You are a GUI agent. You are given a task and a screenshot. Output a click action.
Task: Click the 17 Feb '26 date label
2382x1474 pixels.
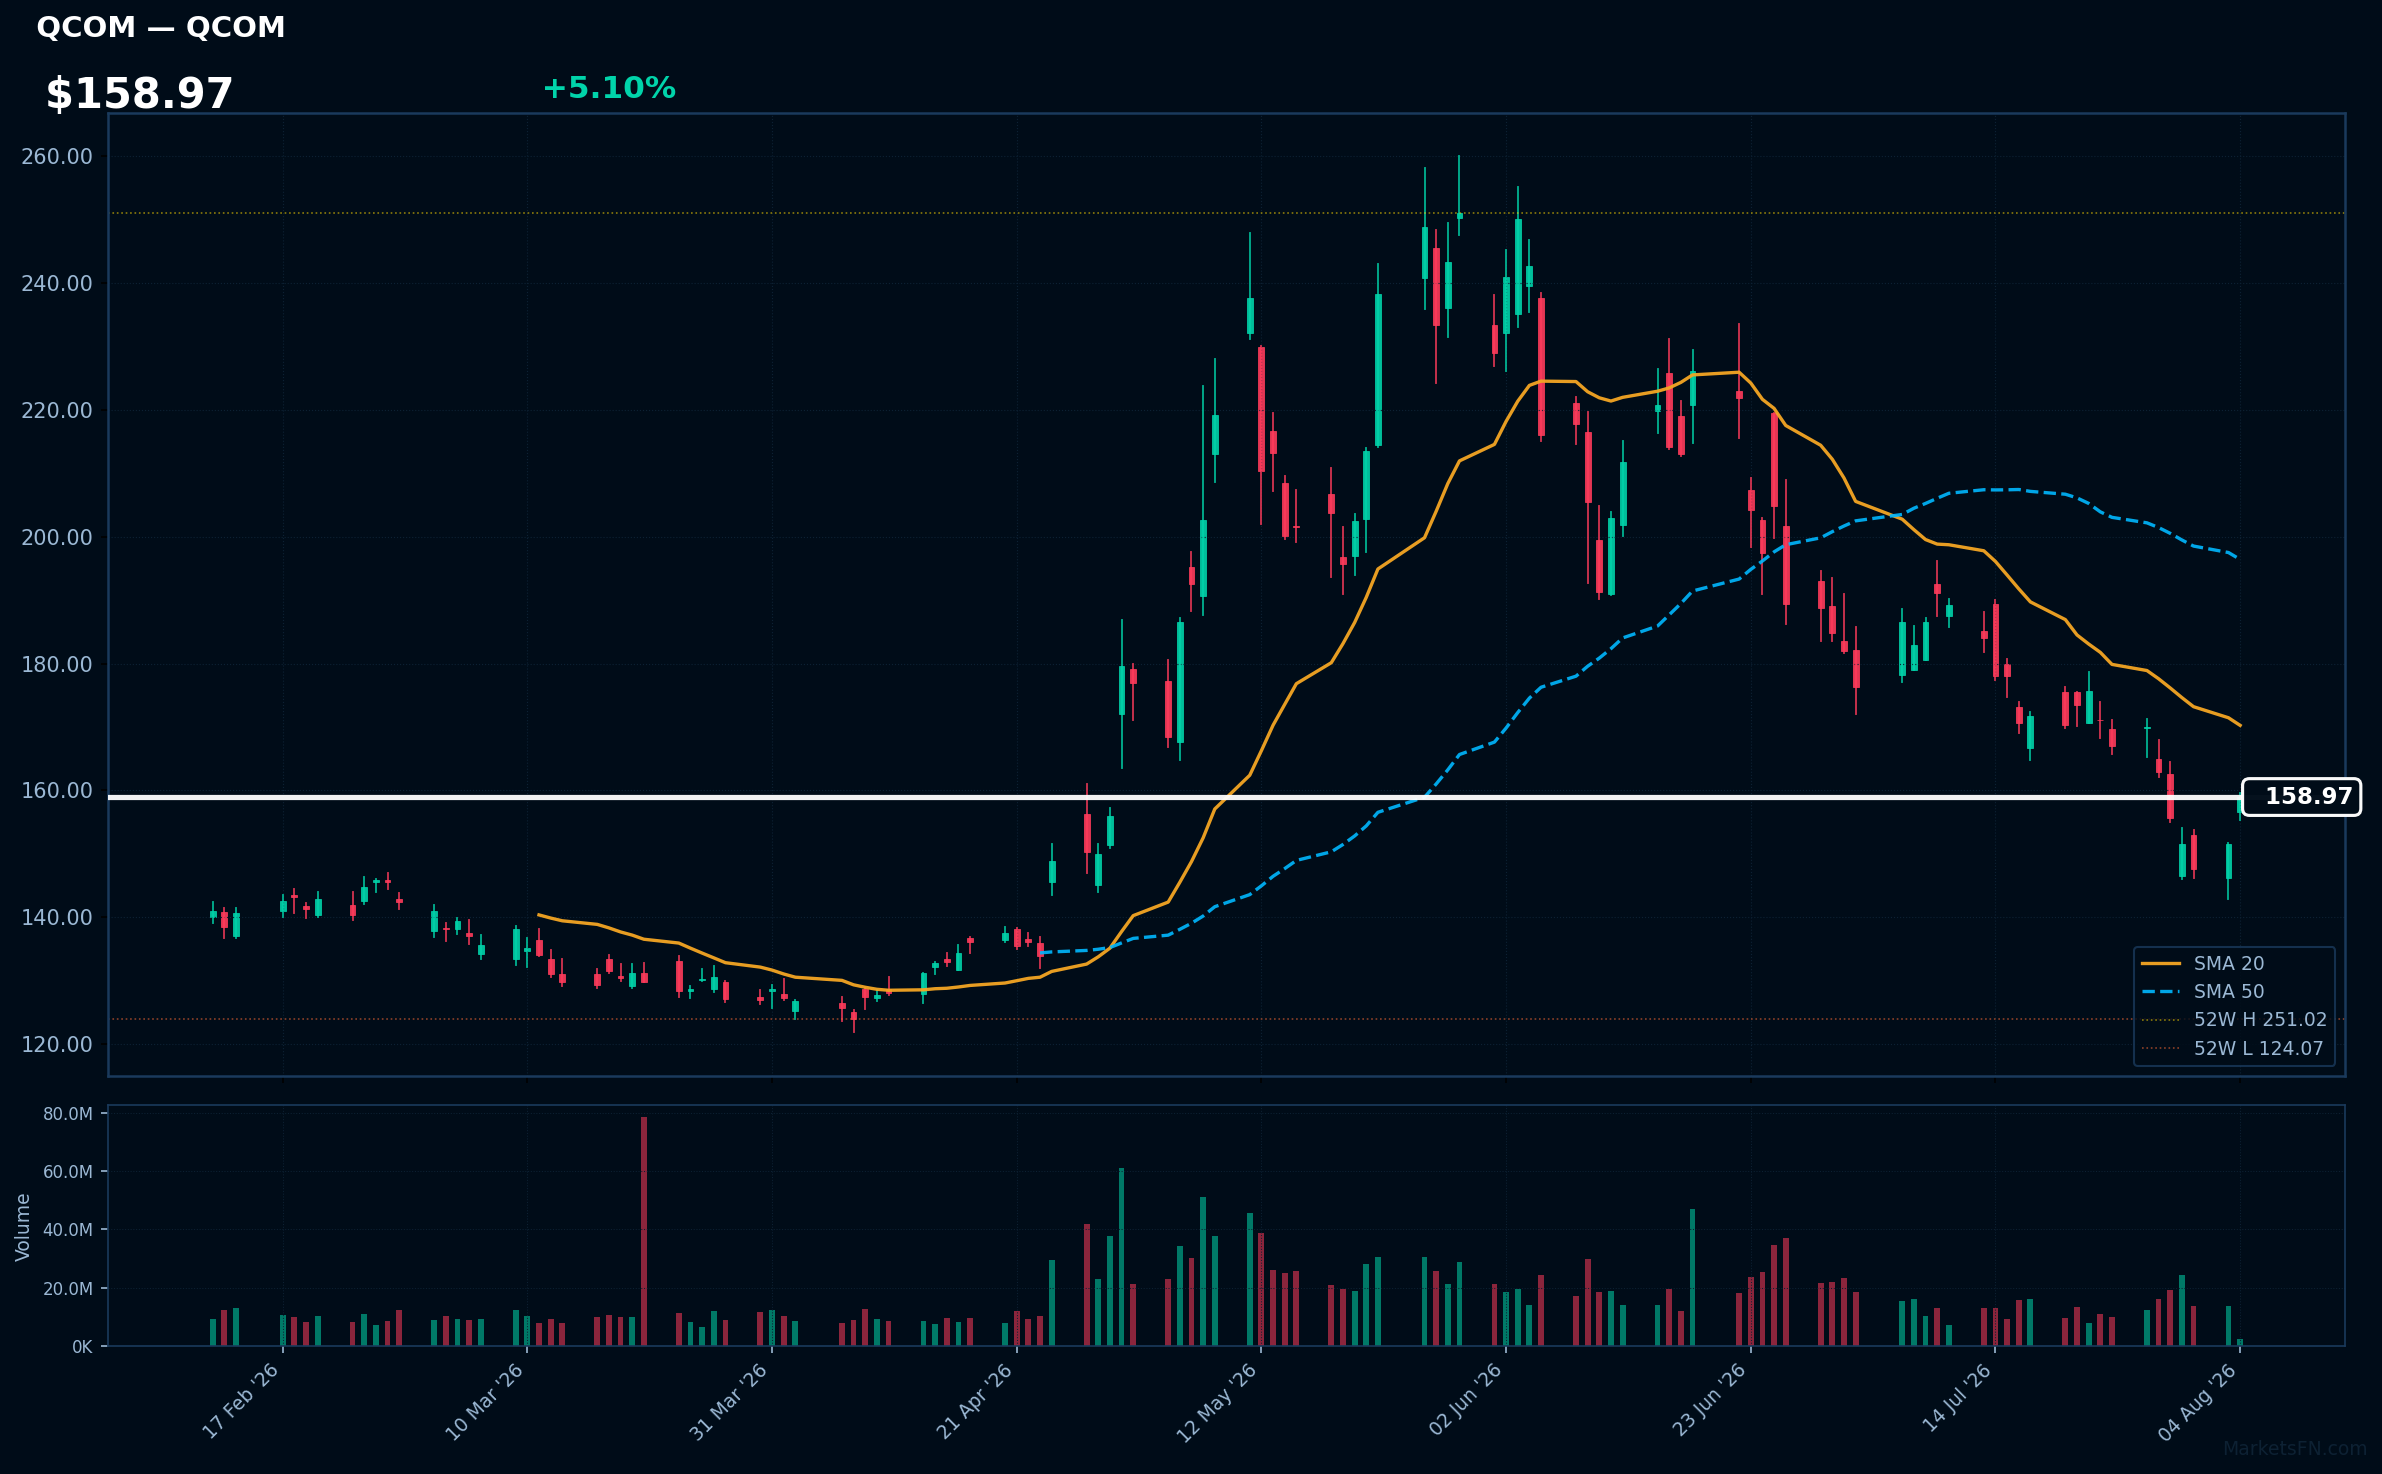[240, 1401]
